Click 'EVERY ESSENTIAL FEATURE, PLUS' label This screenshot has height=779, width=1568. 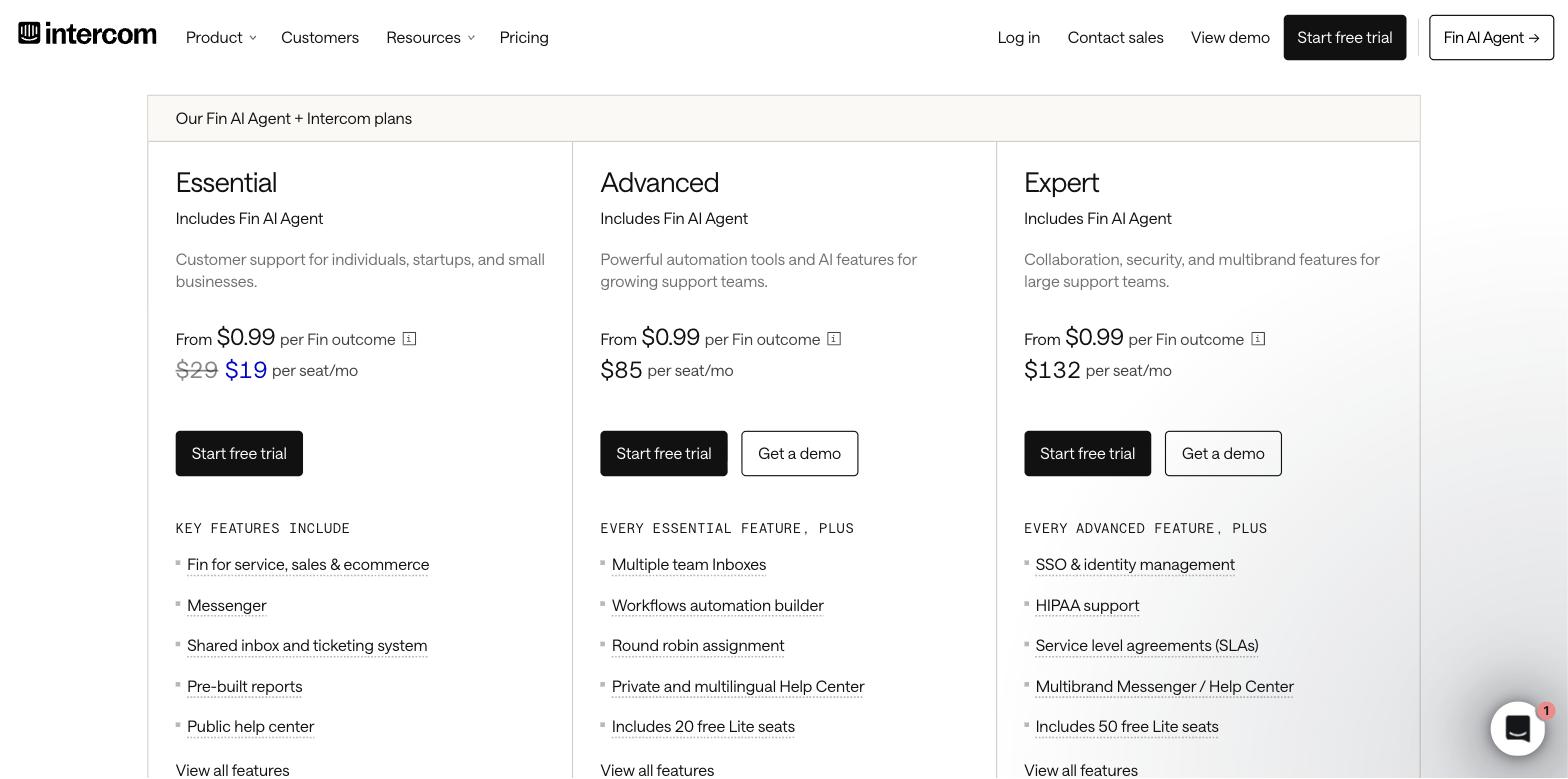point(727,528)
